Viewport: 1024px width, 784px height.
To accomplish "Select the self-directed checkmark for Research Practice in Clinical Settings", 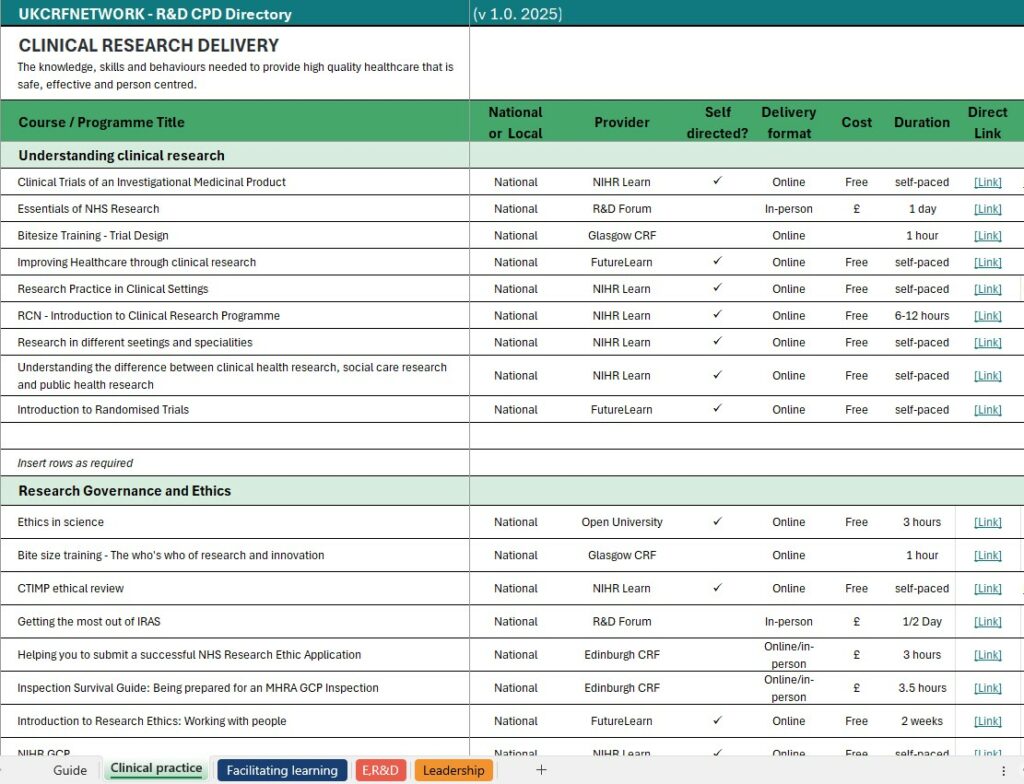I will (x=717, y=287).
